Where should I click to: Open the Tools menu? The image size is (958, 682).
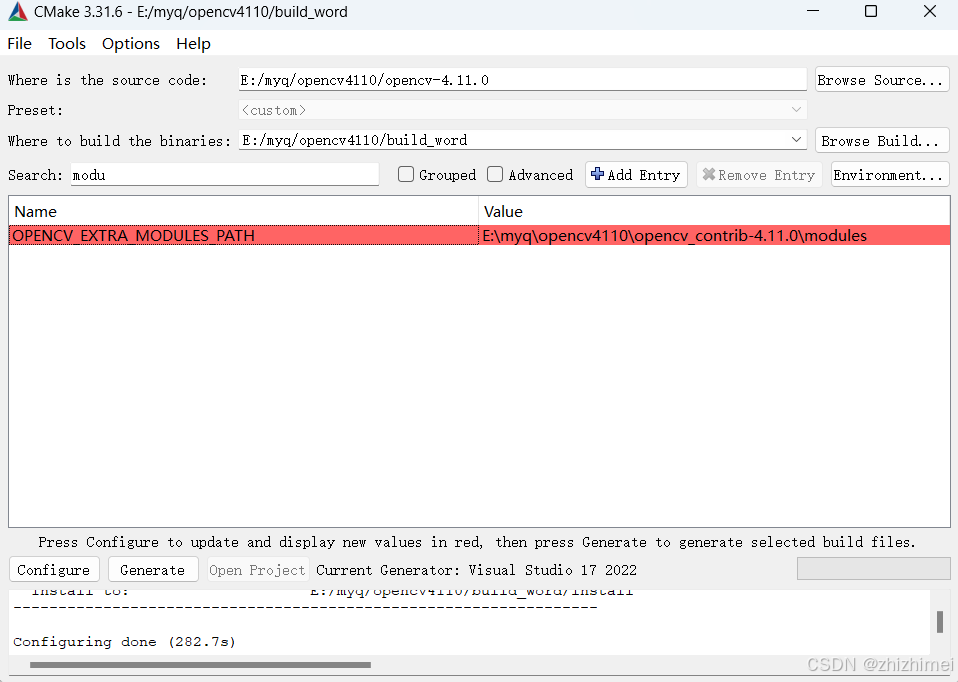click(67, 44)
